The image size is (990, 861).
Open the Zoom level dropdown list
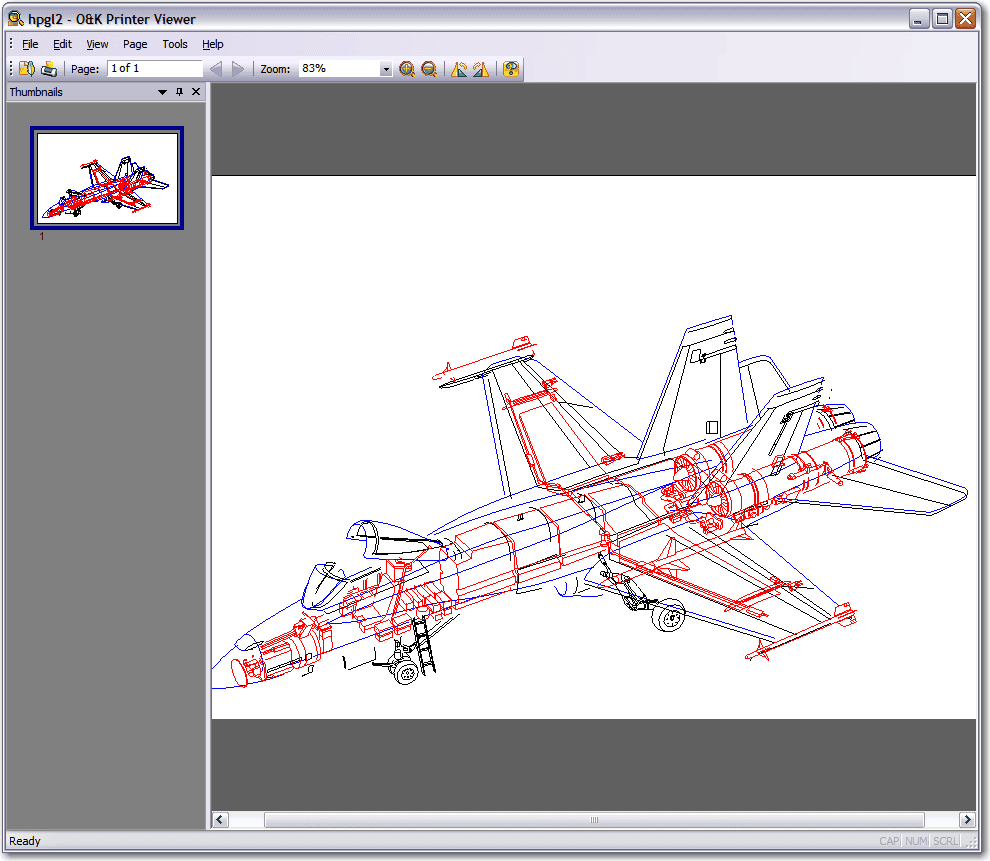click(386, 68)
